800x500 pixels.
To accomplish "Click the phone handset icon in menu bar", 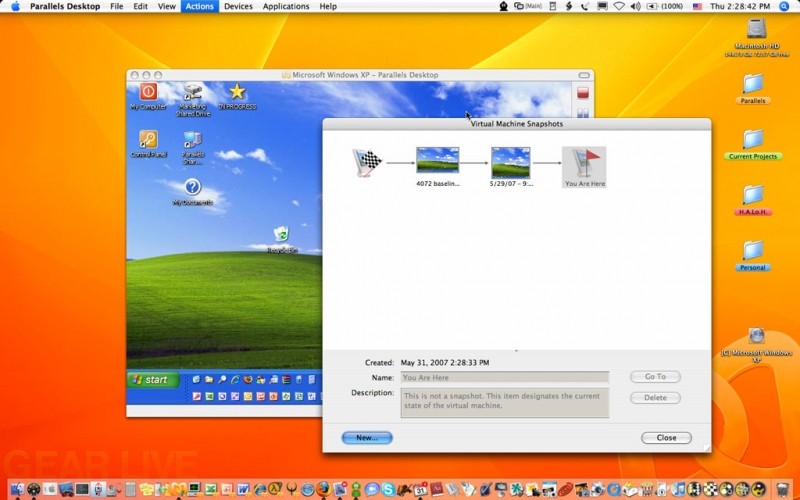I will click(585, 6).
